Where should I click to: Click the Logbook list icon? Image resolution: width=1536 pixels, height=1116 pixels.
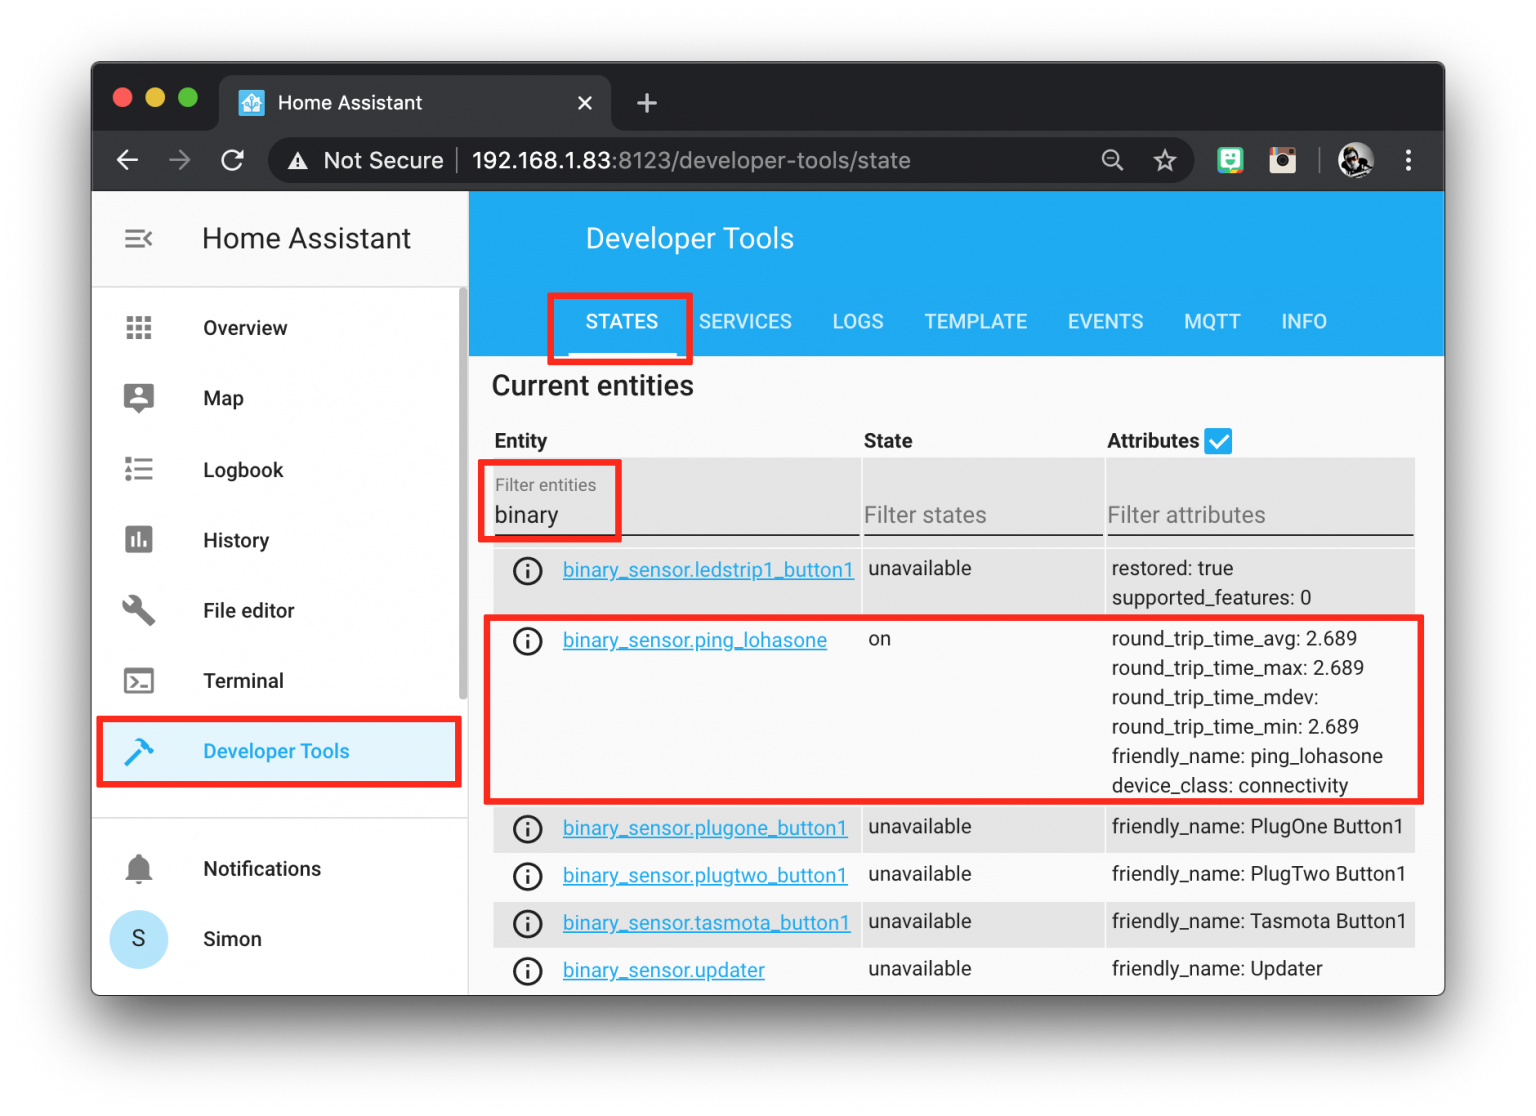click(139, 469)
